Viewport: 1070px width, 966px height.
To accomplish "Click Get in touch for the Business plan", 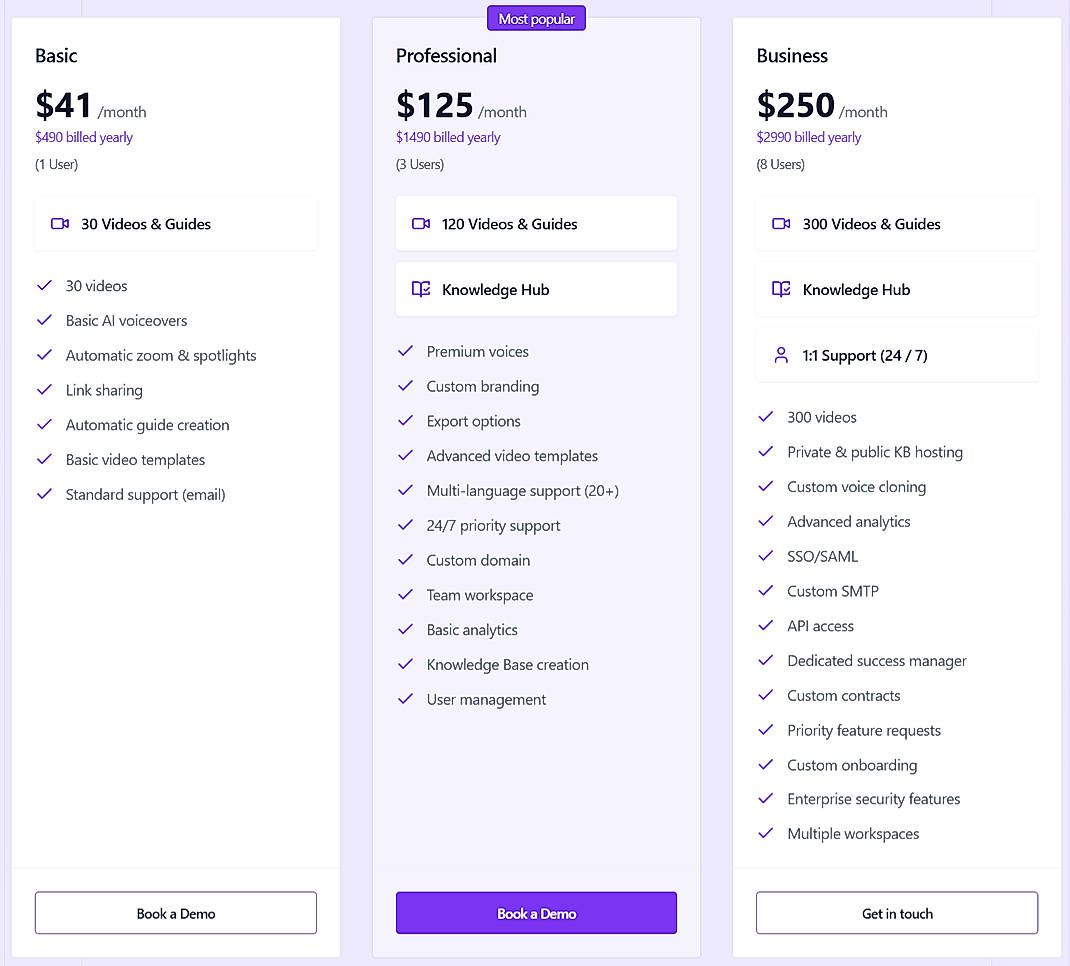I will pos(896,912).
